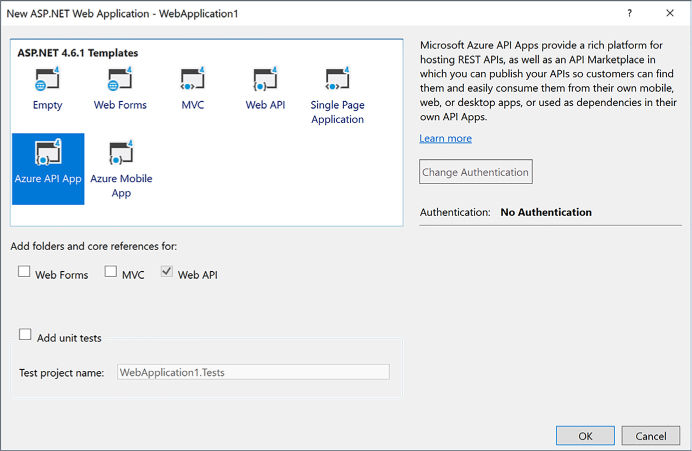Viewport: 692px width, 451px height.
Task: Click the 'No Authentication' status text
Action: click(x=546, y=212)
